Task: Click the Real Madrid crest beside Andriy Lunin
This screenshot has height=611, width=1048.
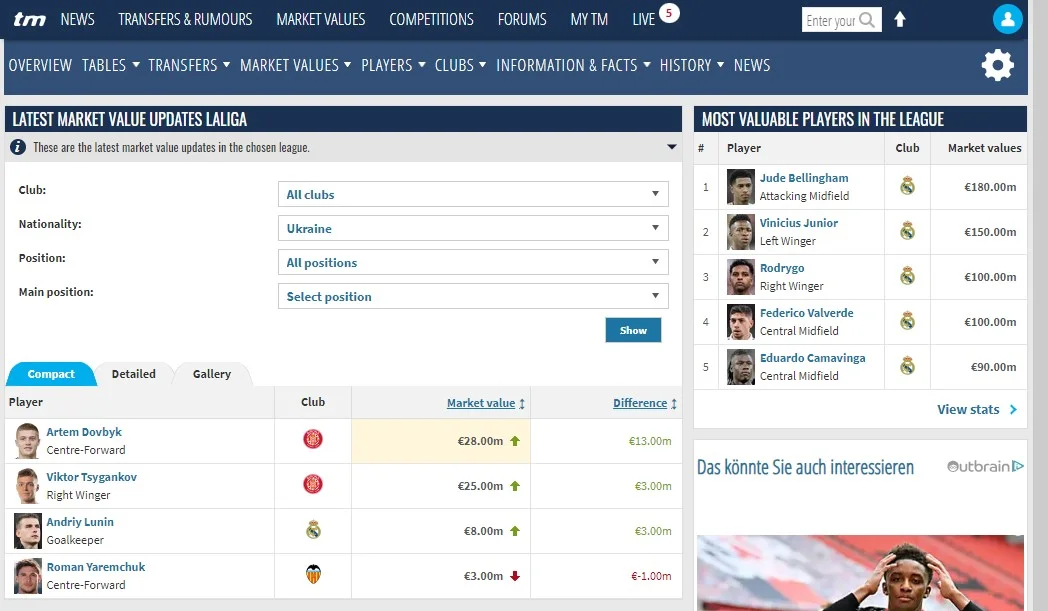Action: [313, 530]
